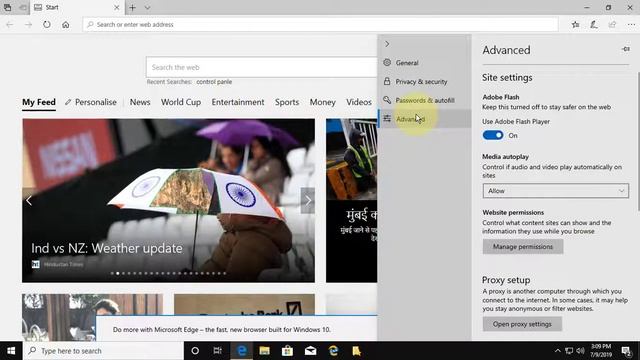Screen dimensions: 640x360
Task: Open network status tray icon
Action: tap(569, 351)
